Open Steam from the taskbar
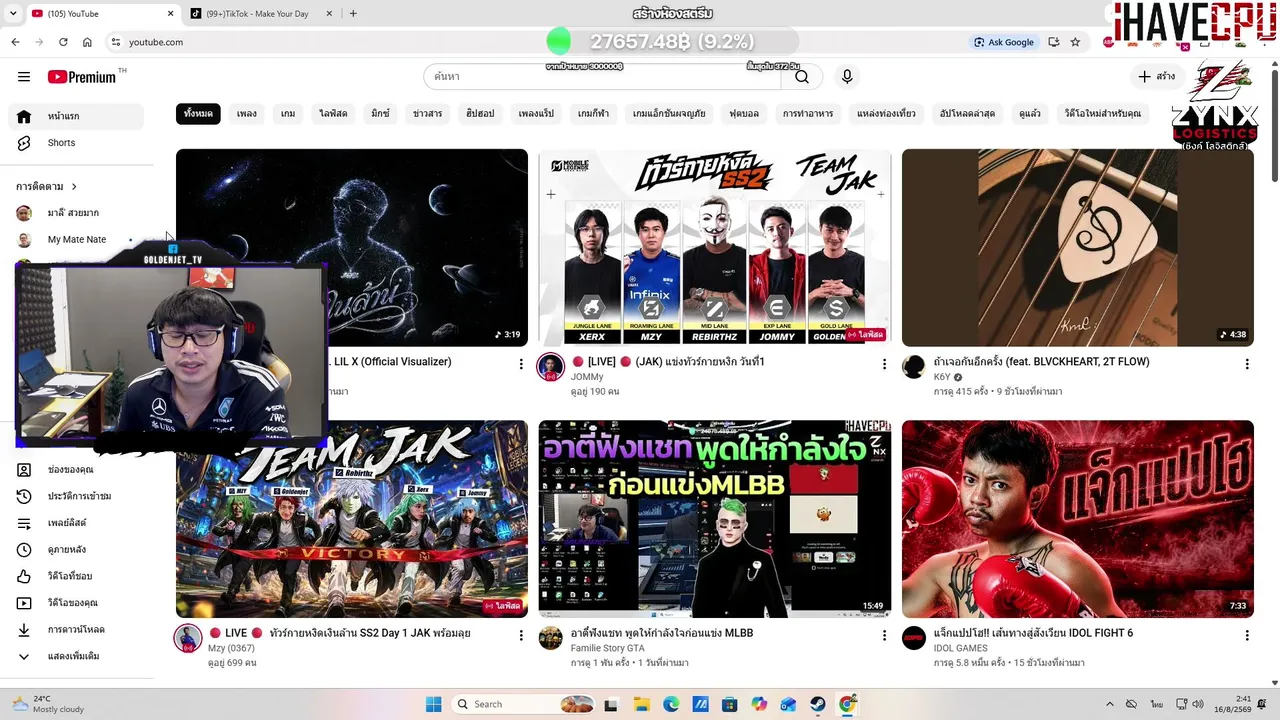The image size is (1280, 720). [818, 704]
